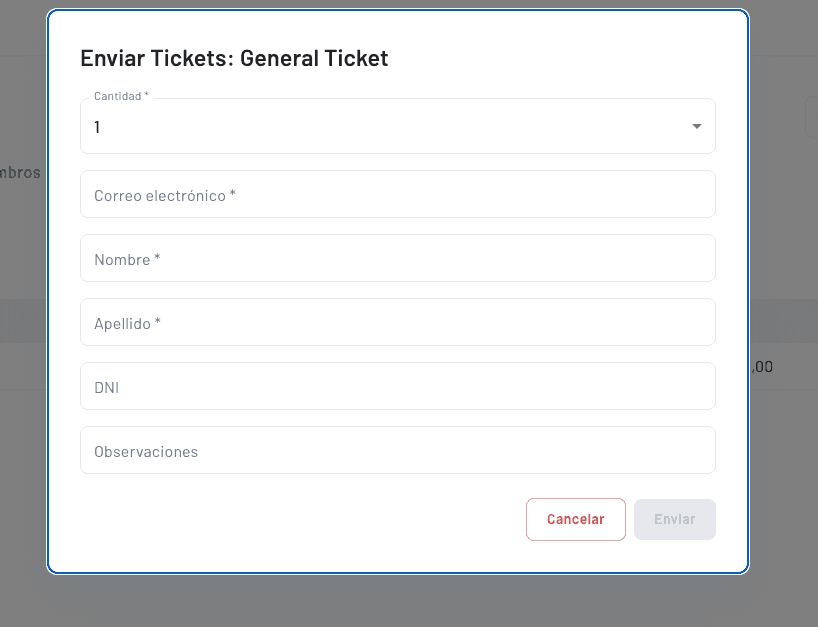Select the current quantity value 1

[x=97, y=127]
